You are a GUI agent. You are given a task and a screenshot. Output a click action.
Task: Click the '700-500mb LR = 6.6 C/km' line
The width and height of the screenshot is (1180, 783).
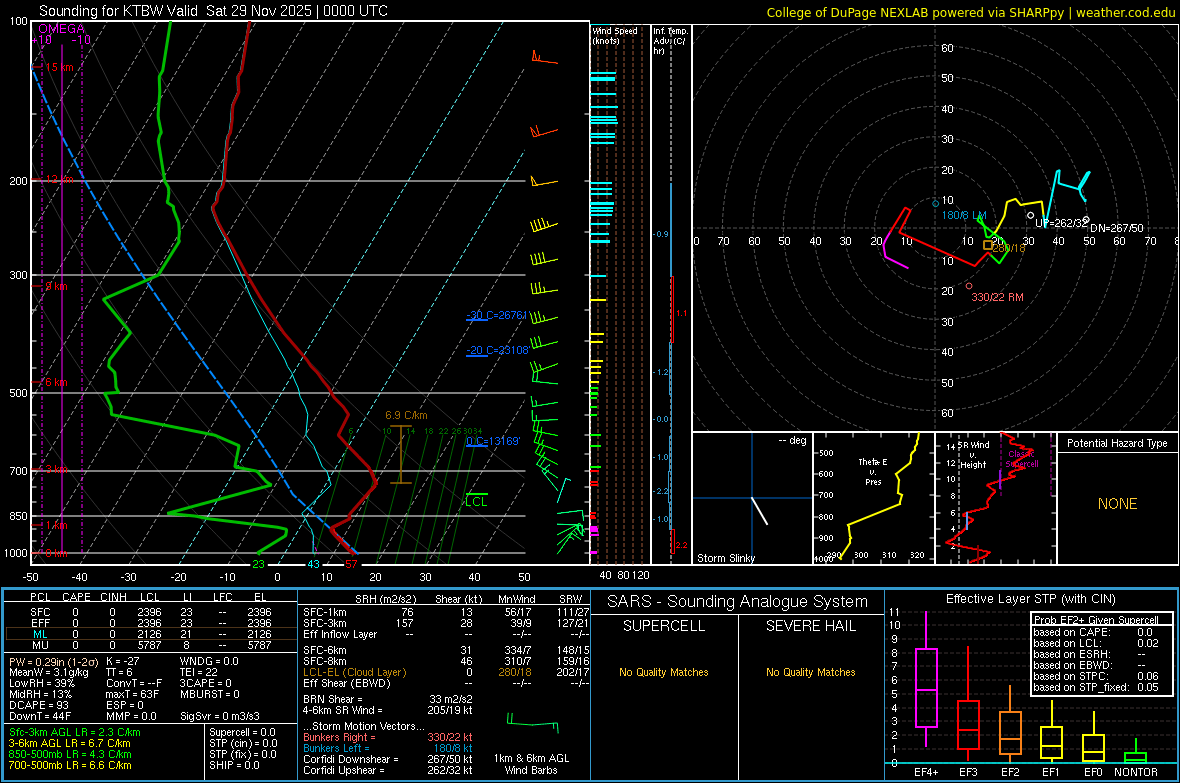(70, 765)
